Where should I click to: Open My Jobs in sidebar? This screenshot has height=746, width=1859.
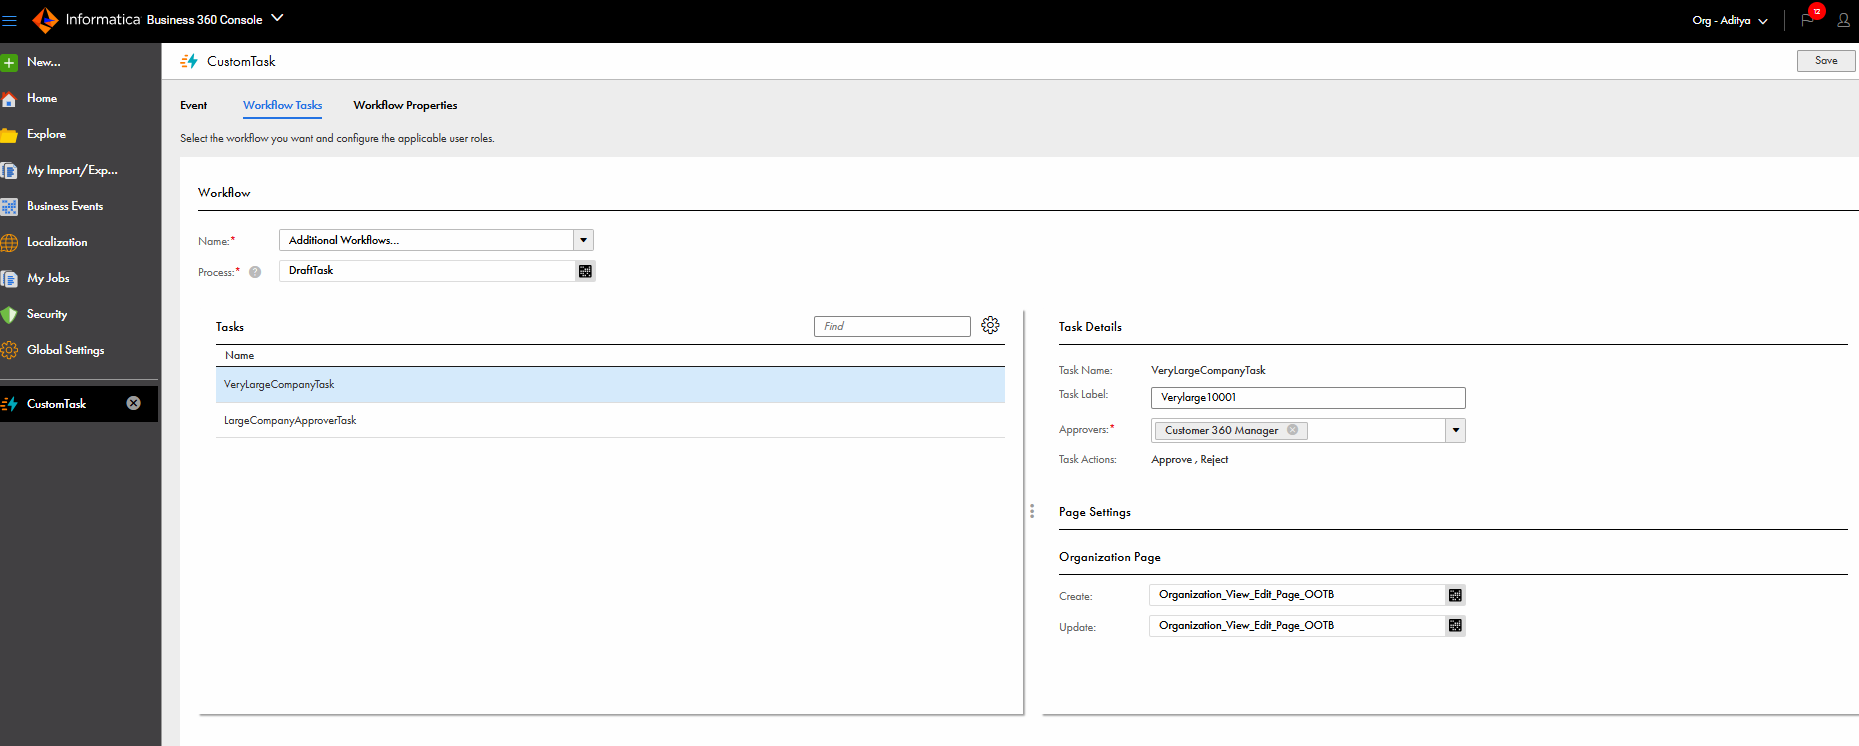tap(48, 278)
